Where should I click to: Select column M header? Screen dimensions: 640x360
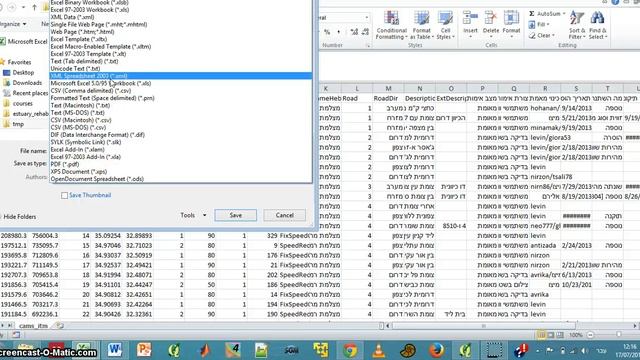point(388,89)
